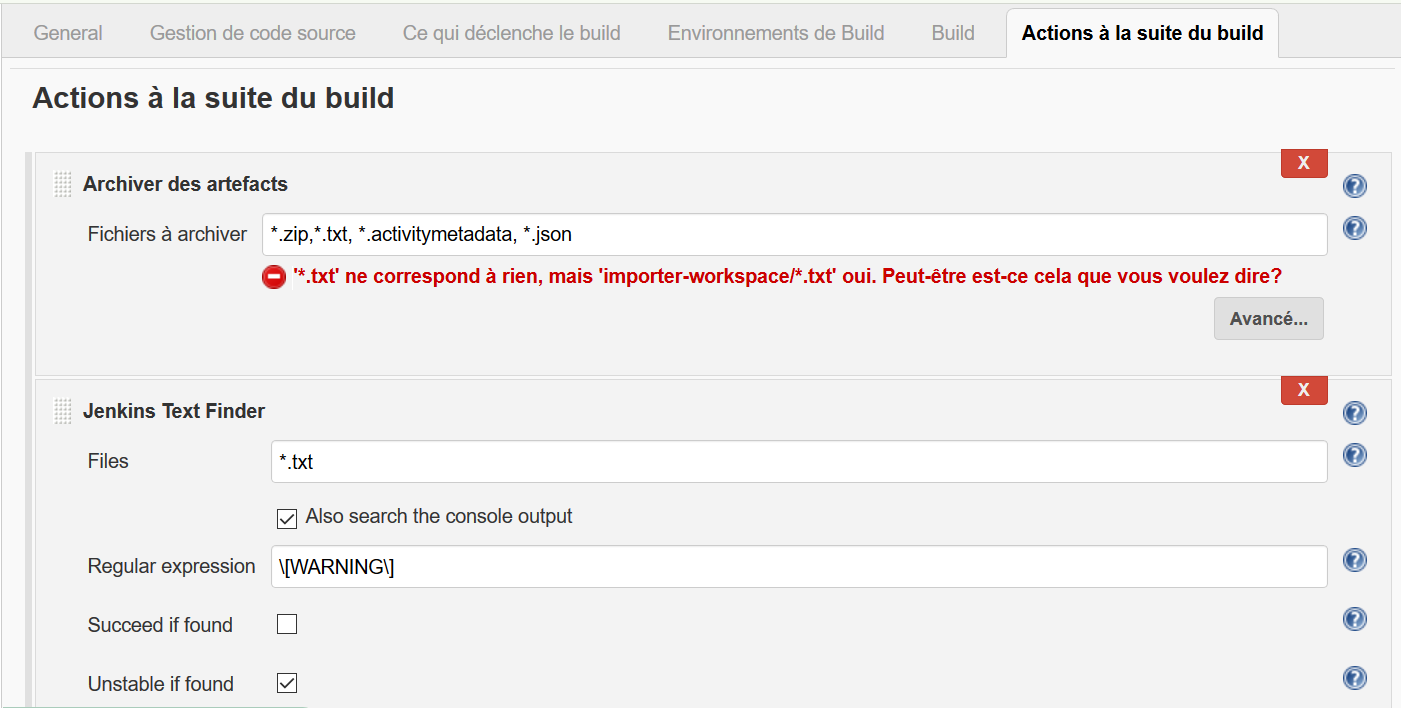The image size is (1401, 708).
Task: Grab drag handle of Archiver des artefacts
Action: (x=62, y=184)
